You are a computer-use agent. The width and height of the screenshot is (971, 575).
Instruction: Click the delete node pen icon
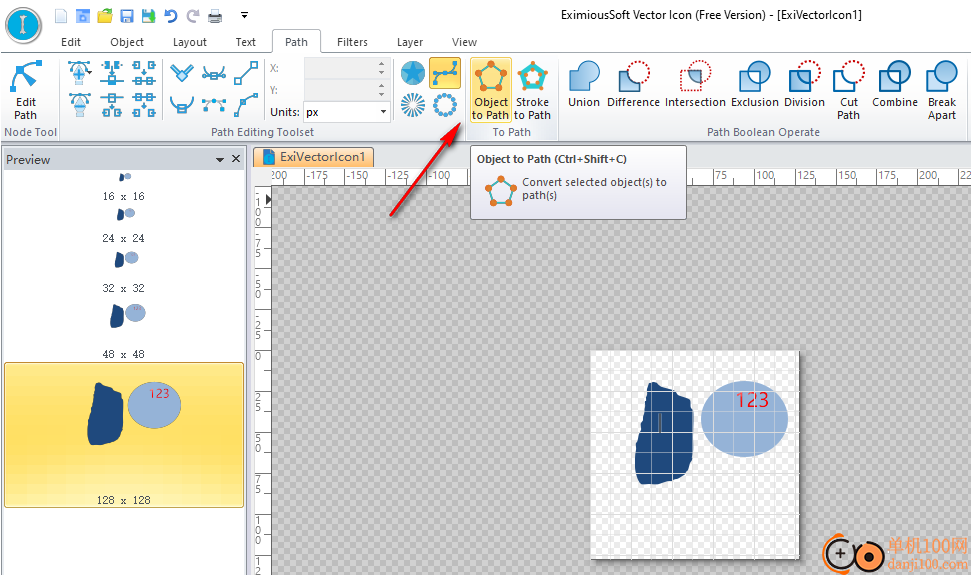(80, 105)
